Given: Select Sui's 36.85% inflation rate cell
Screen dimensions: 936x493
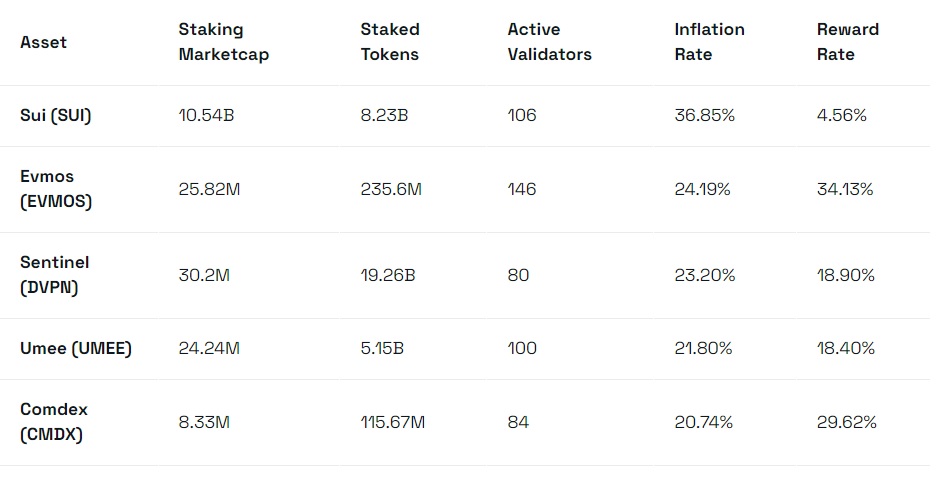Looking at the screenshot, I should tap(704, 115).
